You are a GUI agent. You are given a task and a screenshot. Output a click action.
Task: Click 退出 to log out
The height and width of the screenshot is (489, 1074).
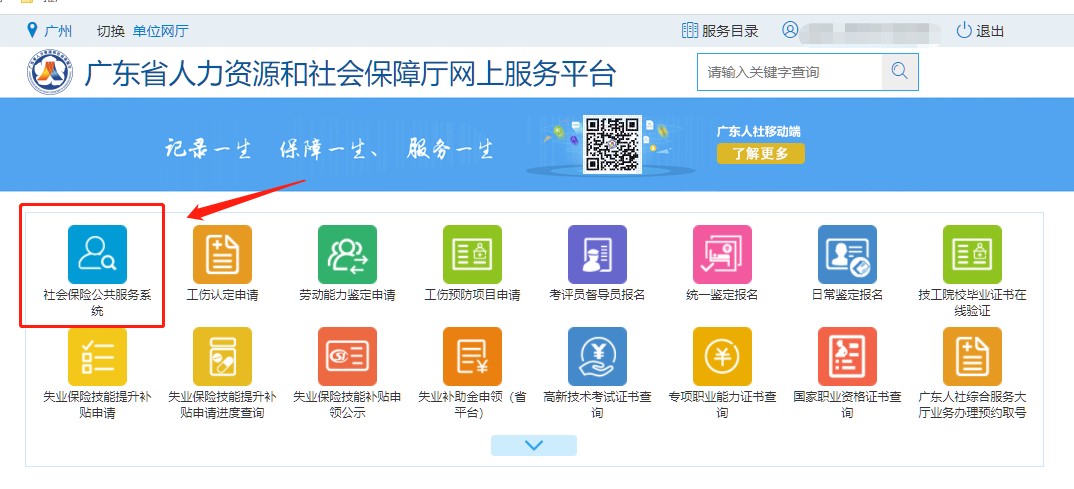[990, 31]
